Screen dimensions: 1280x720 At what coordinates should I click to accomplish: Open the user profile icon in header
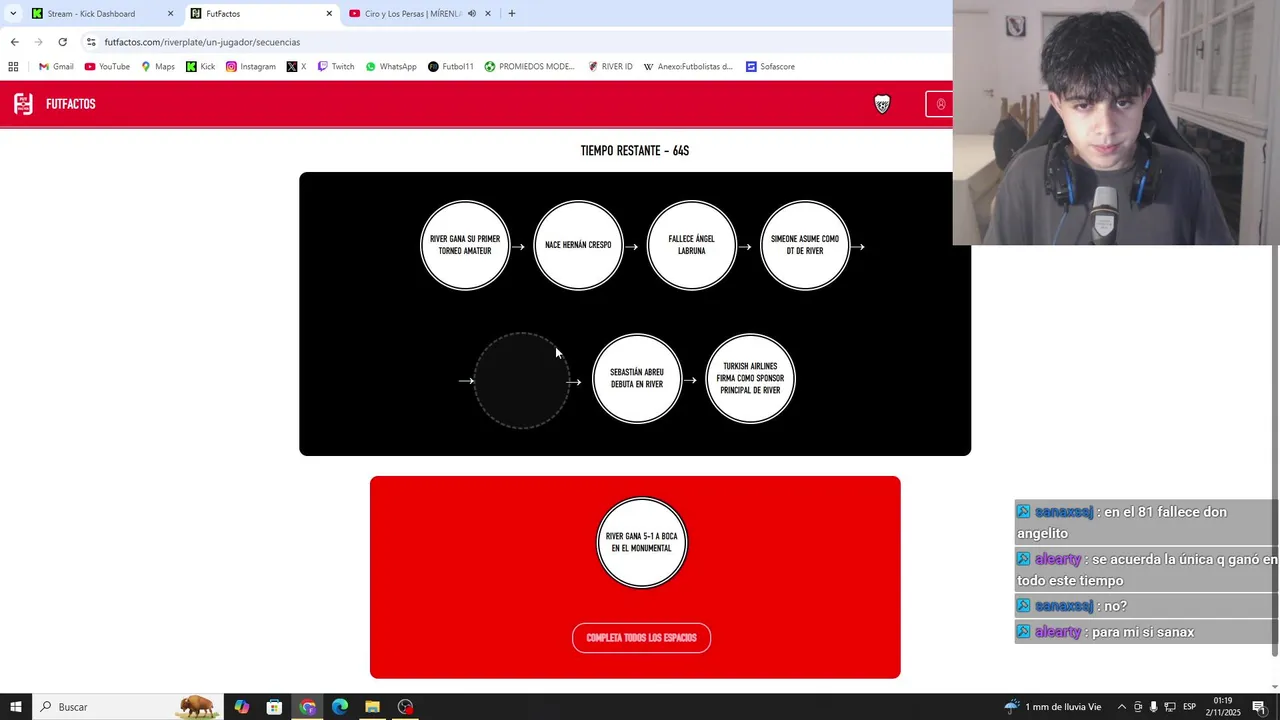[x=940, y=104]
